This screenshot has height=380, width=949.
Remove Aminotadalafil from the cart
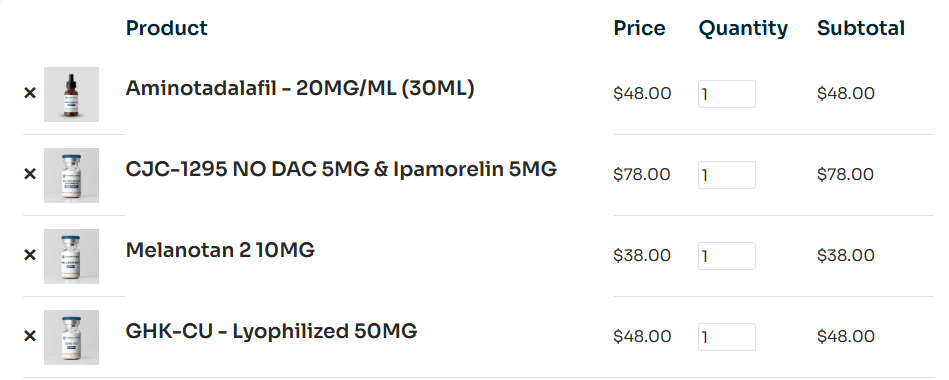pyautogui.click(x=30, y=93)
